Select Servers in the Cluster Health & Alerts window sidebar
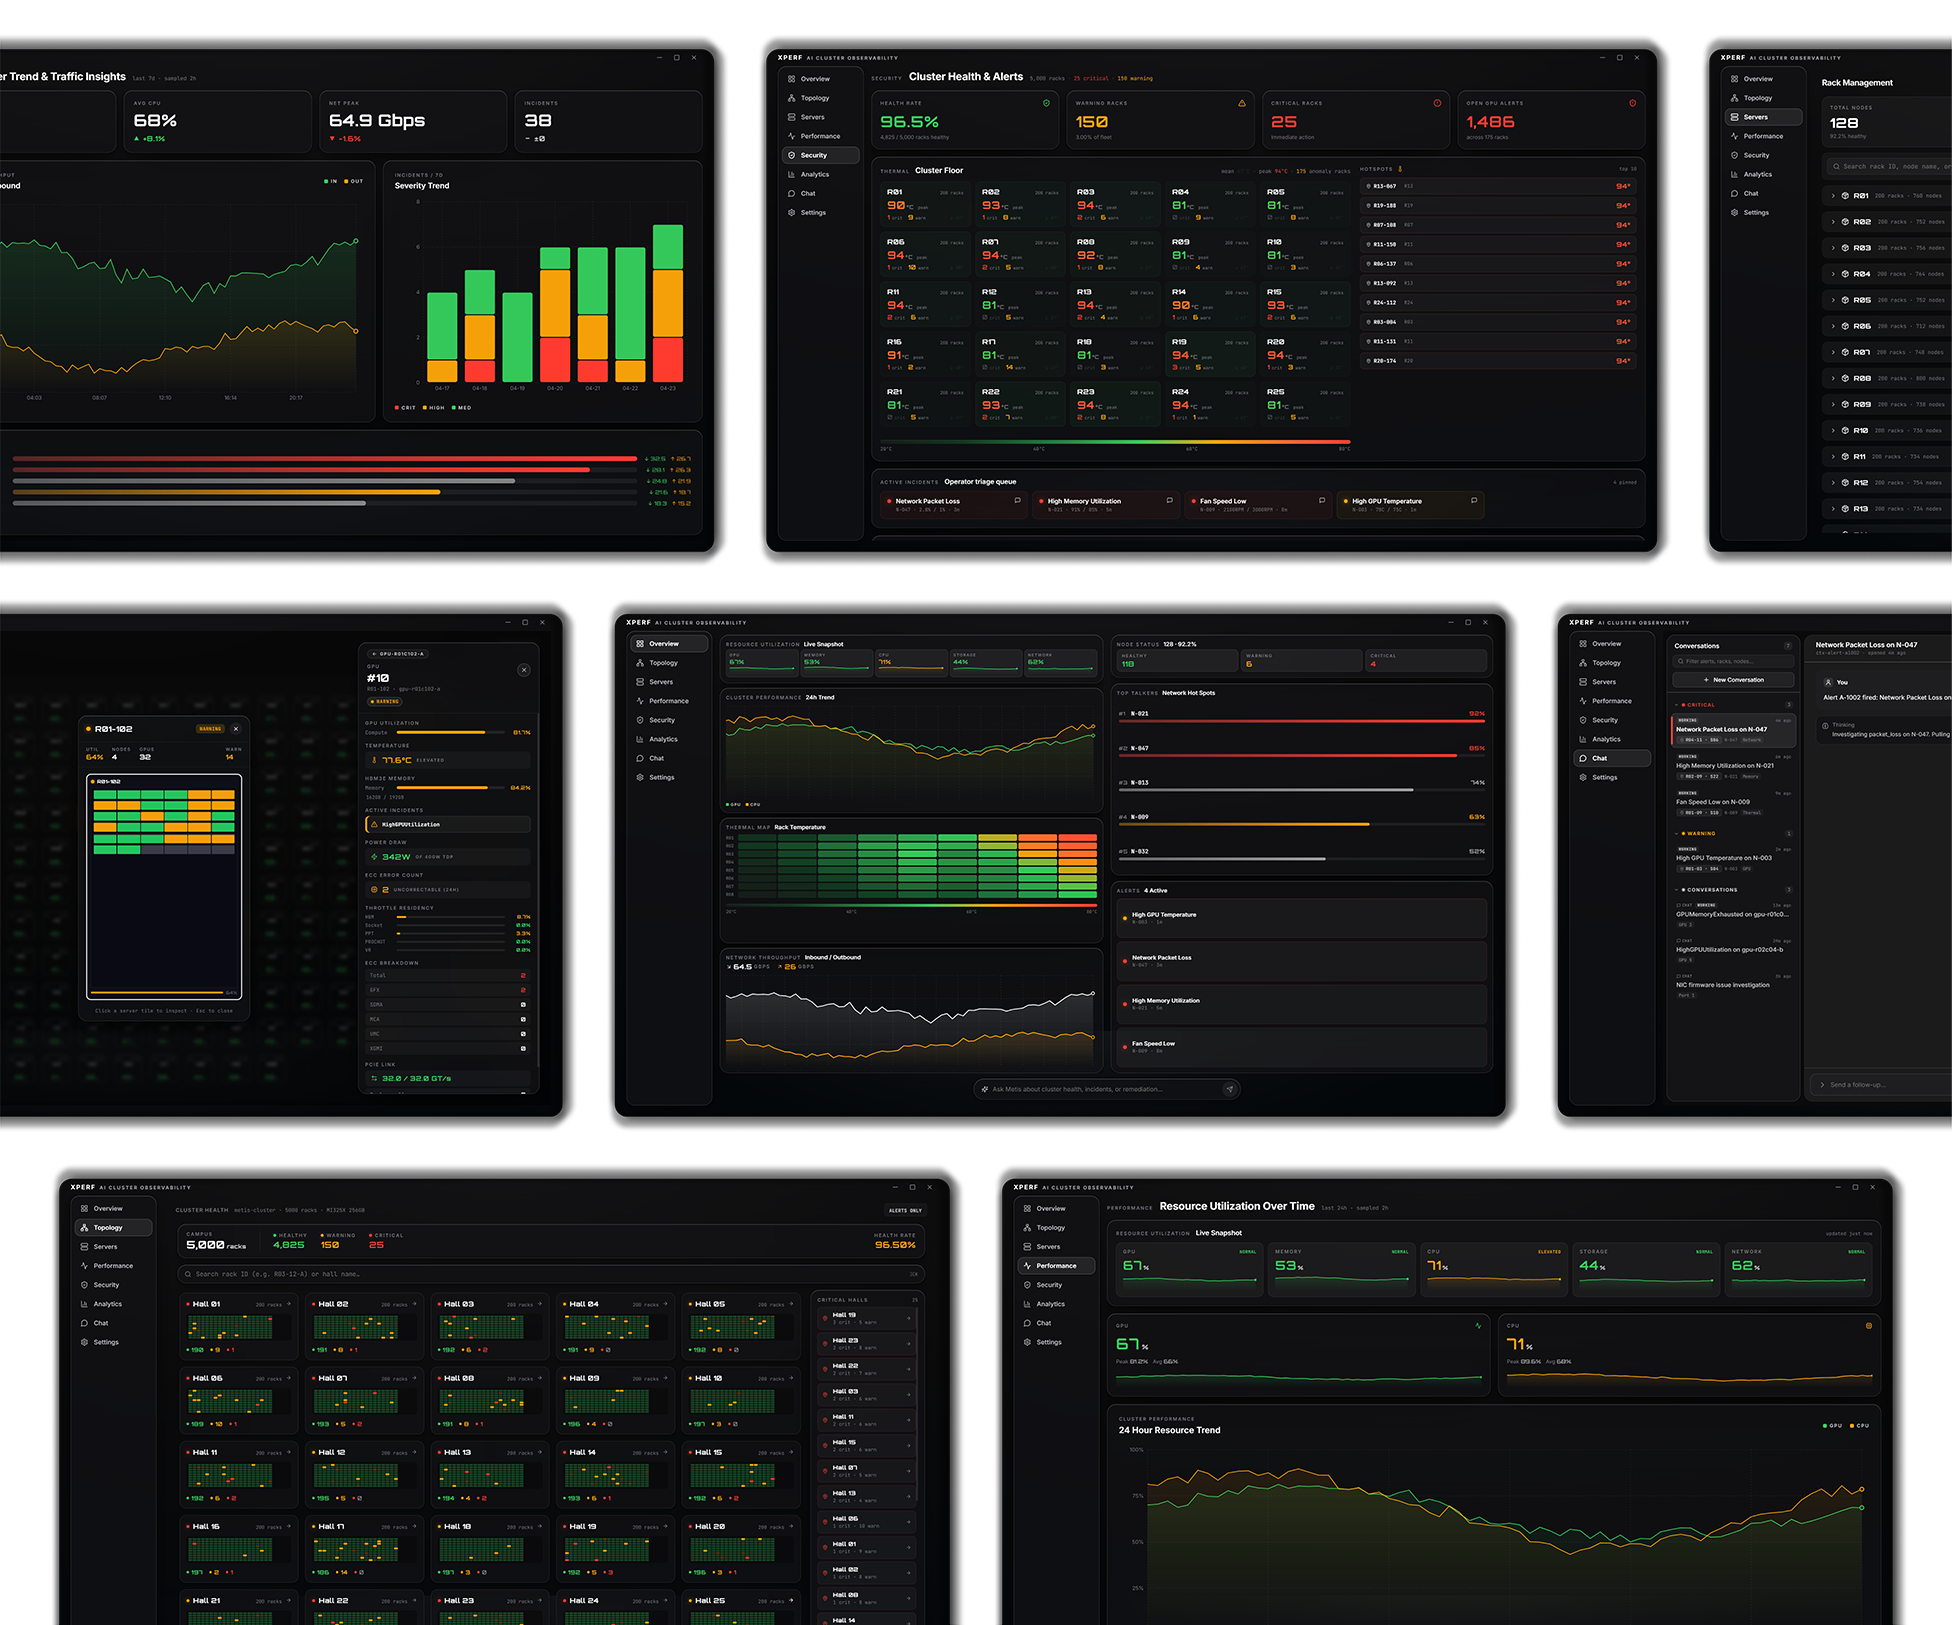 click(x=819, y=117)
